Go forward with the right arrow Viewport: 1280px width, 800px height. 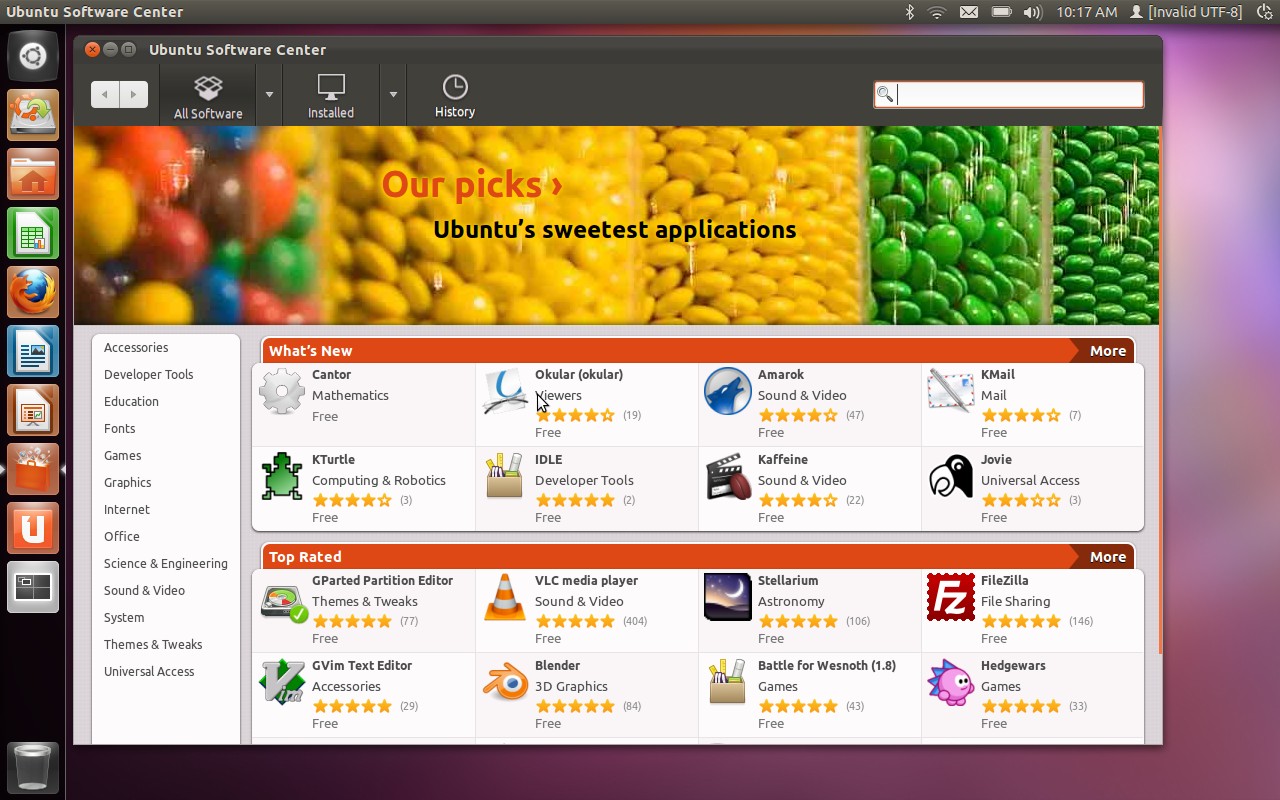(134, 95)
